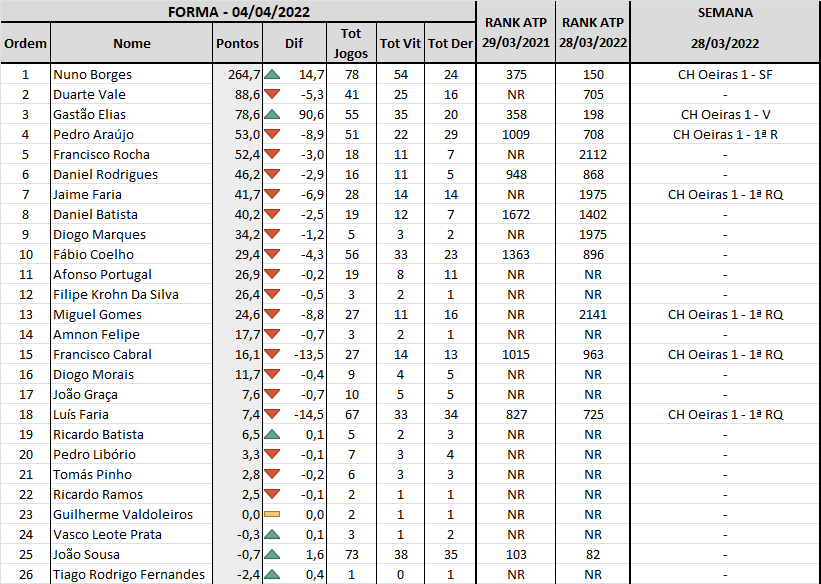Click the red down arrow in Luís Faria row

pos(272,414)
